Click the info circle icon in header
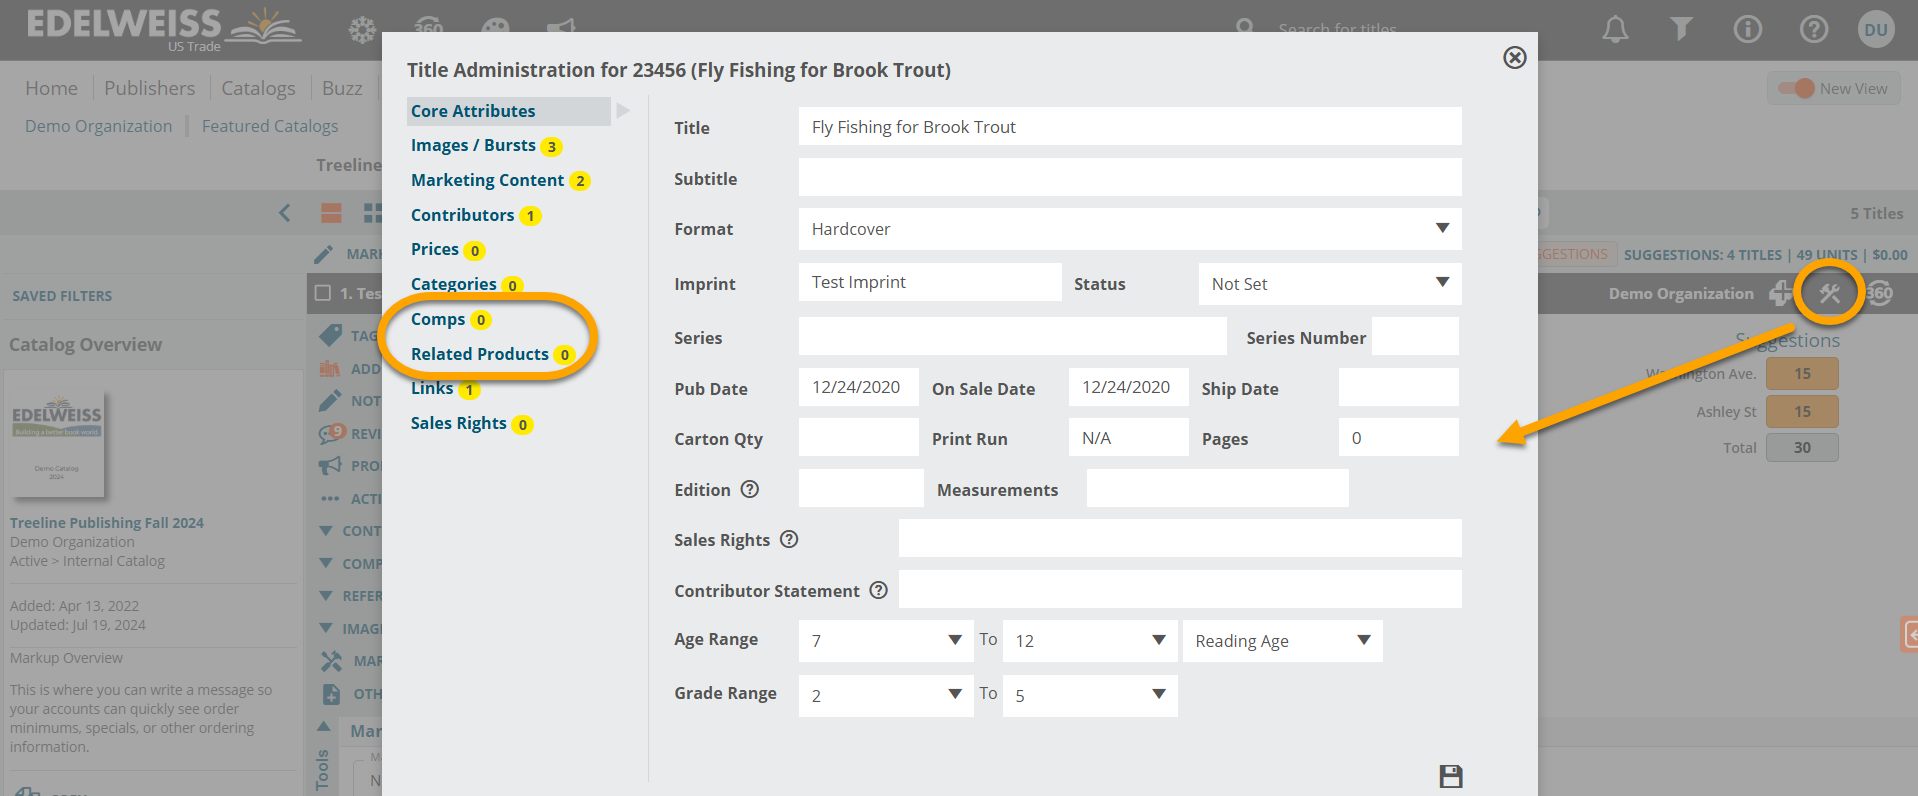This screenshot has height=796, width=1918. [1747, 30]
